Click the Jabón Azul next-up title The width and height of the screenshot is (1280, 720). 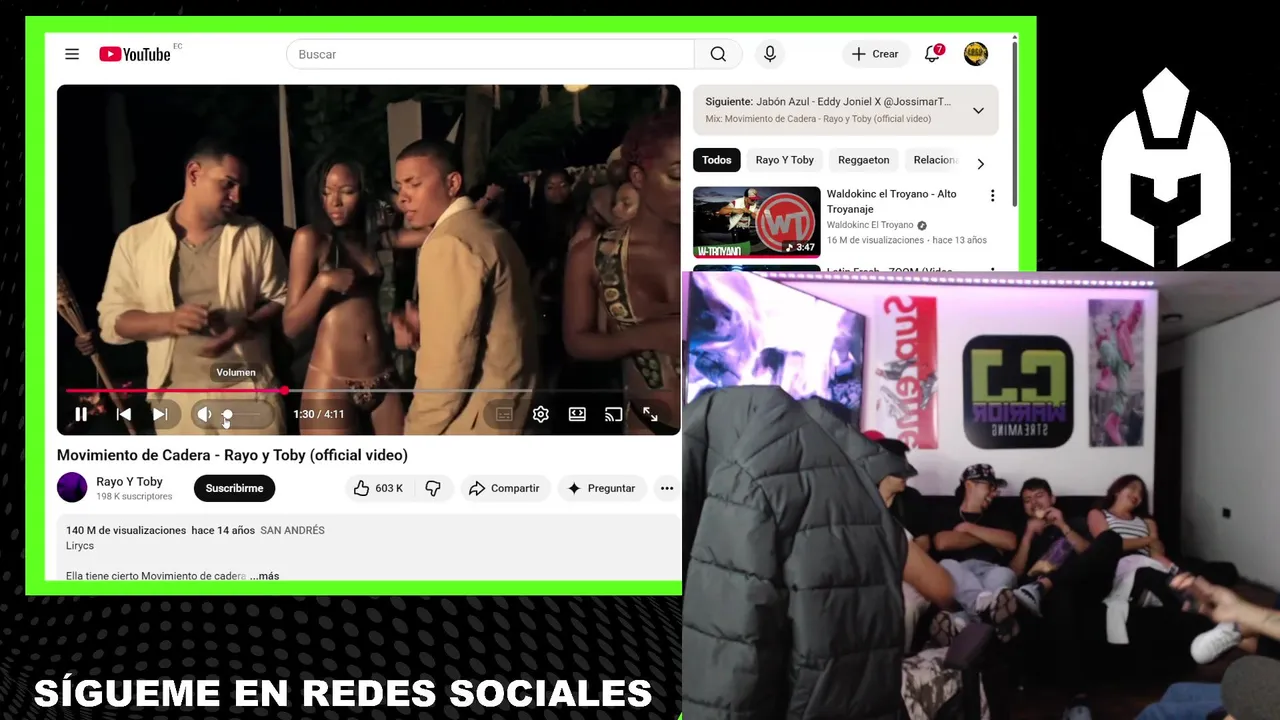click(854, 102)
